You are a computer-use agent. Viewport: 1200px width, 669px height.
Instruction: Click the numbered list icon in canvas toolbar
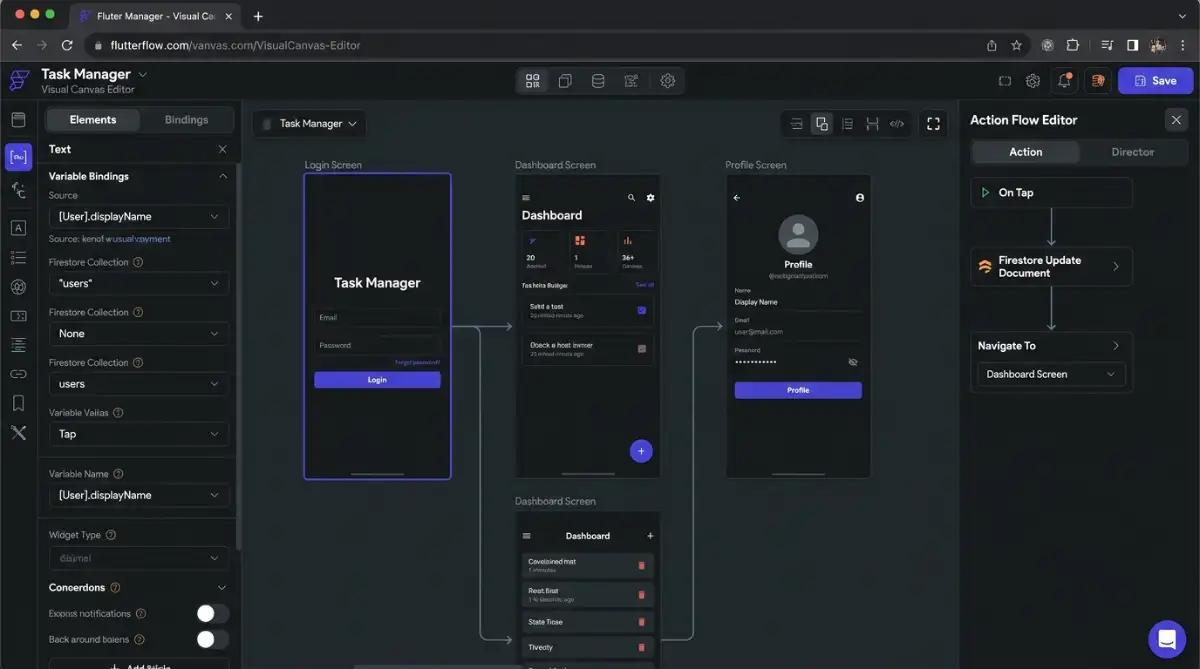point(847,124)
